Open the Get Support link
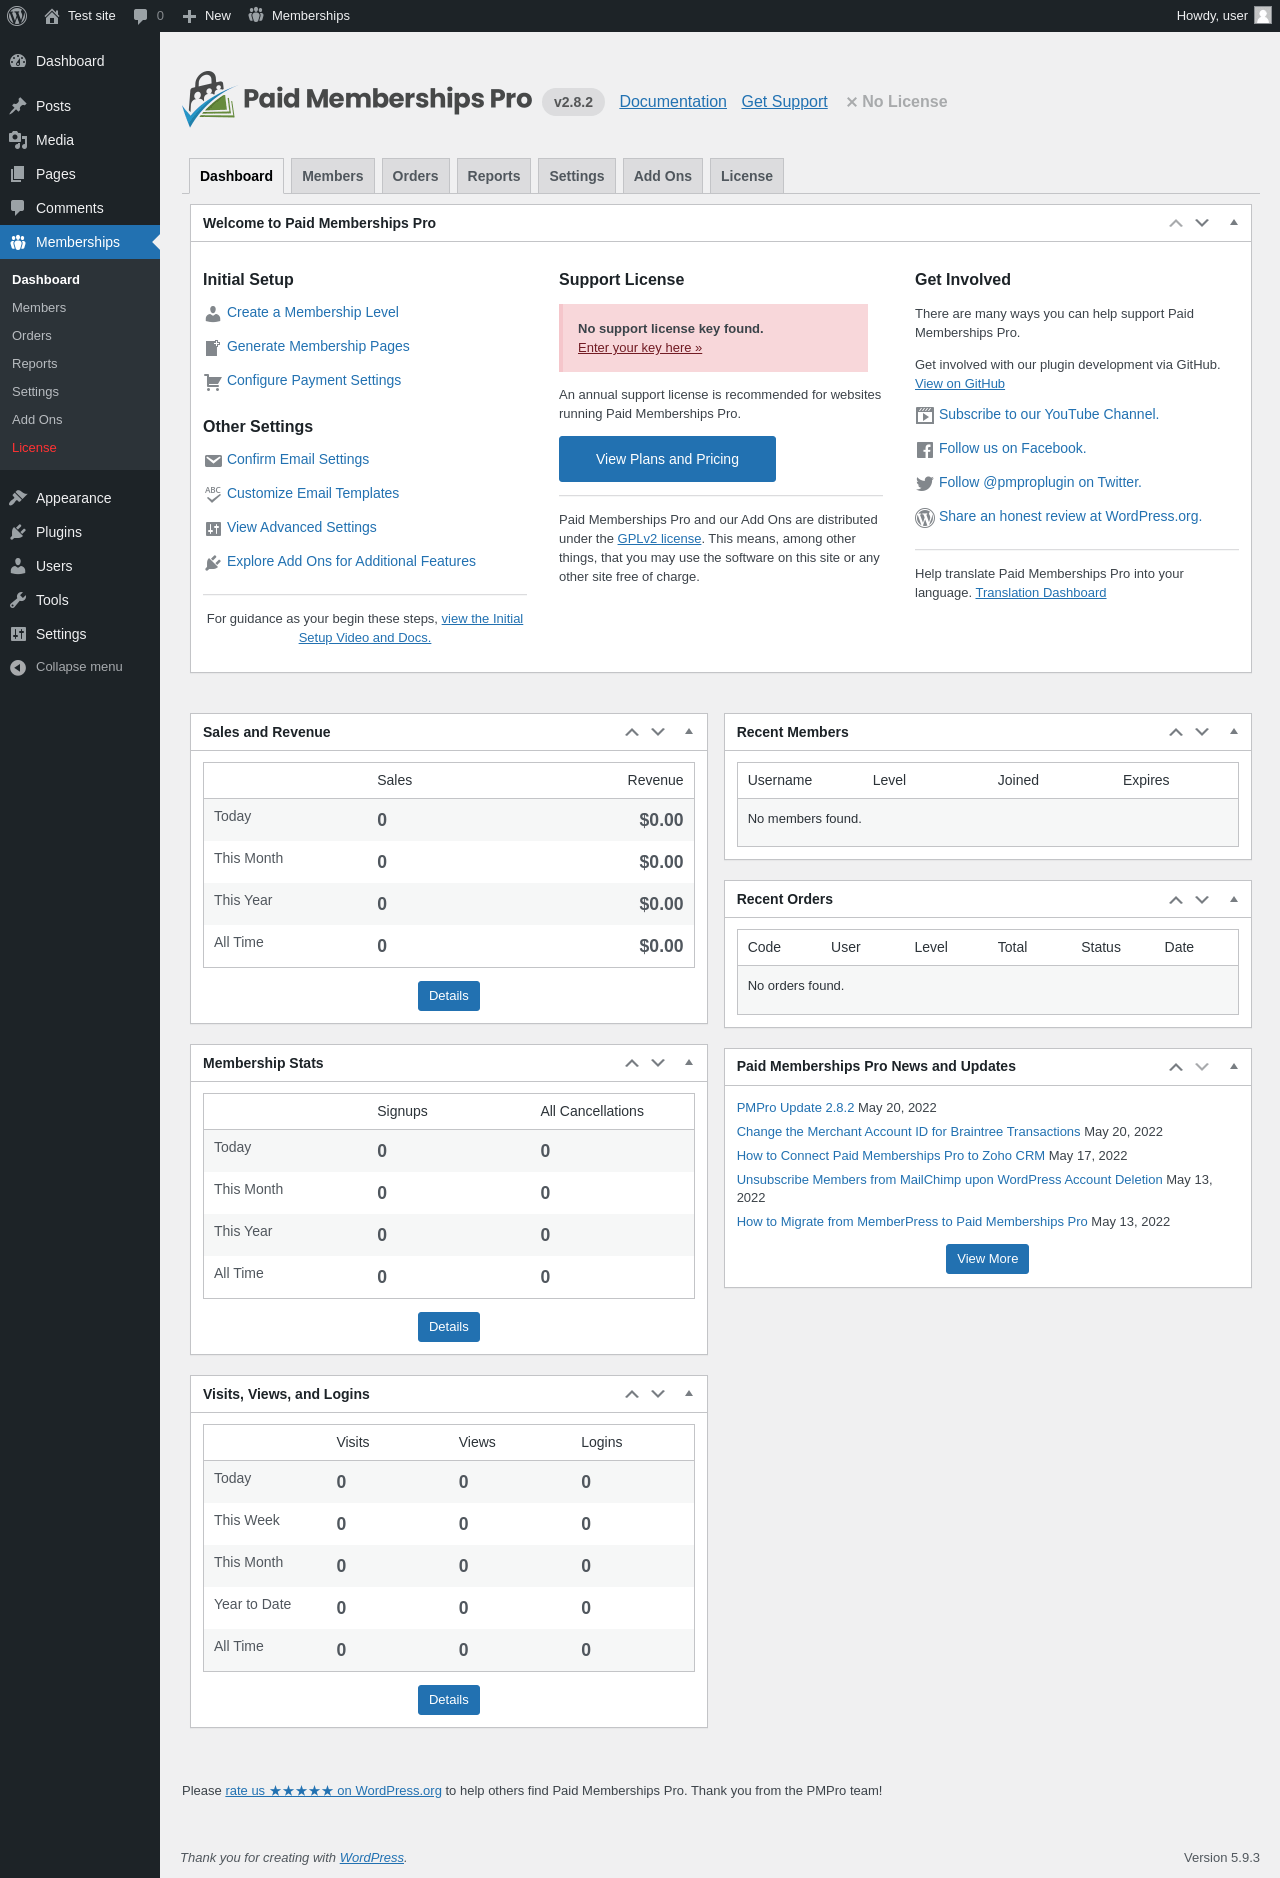The image size is (1280, 1878). point(784,102)
